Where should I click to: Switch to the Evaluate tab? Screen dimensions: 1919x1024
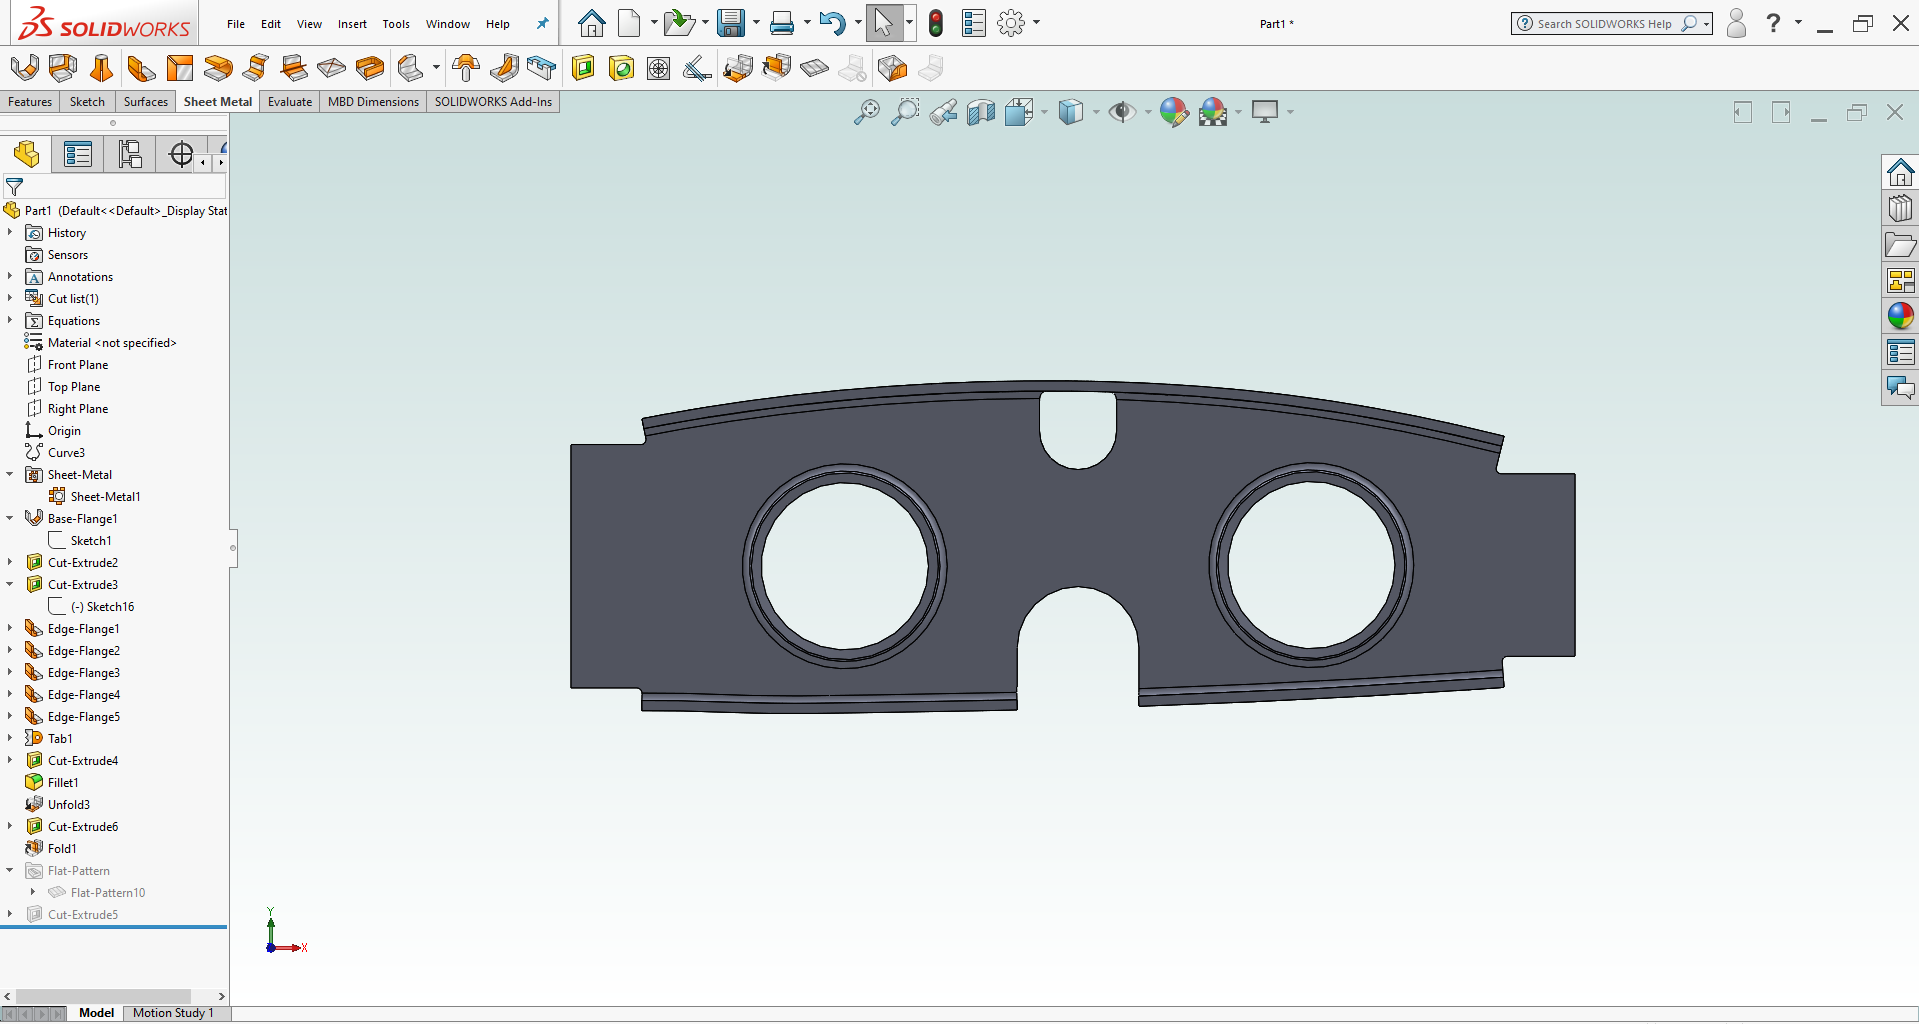[289, 101]
